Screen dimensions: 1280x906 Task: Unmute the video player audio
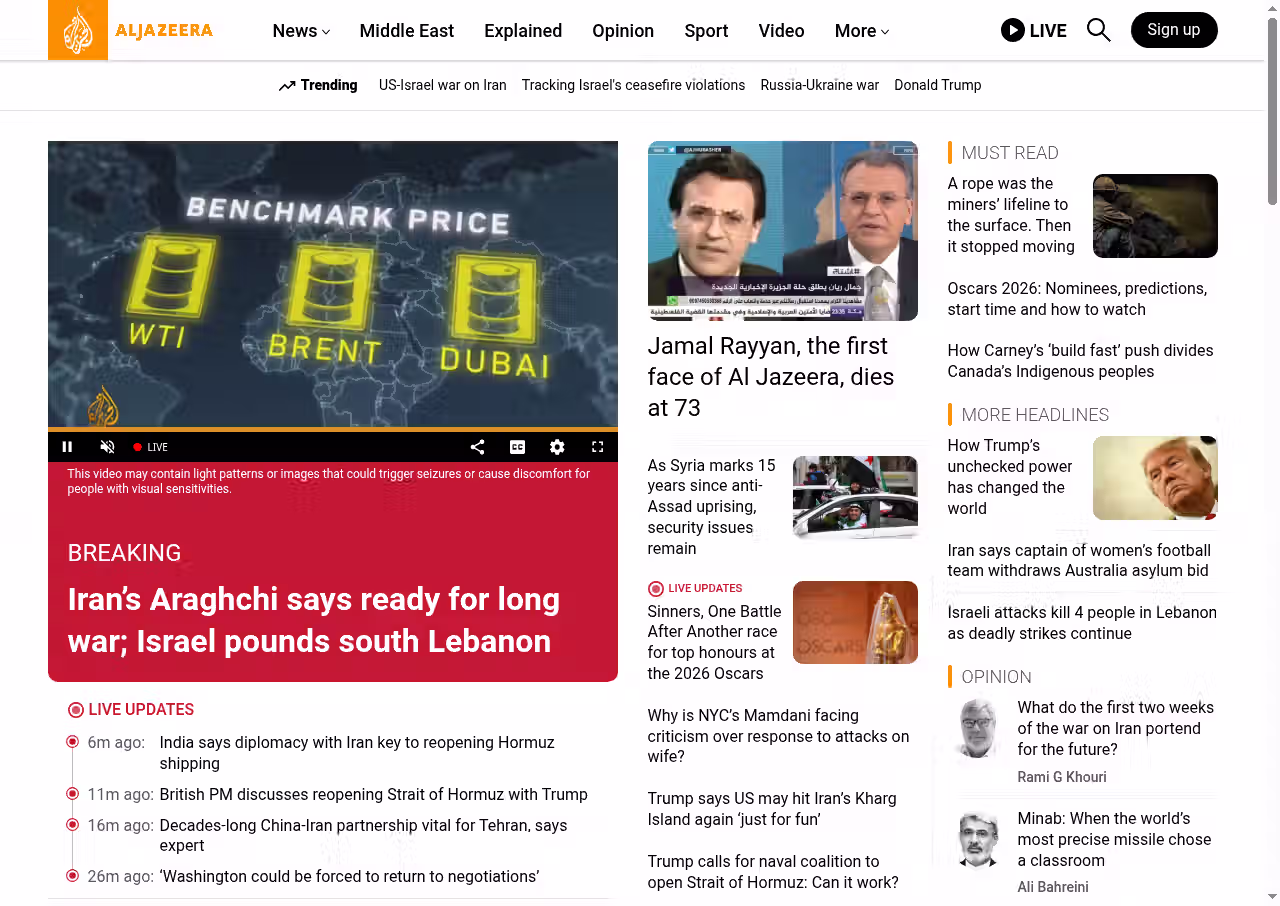point(108,447)
